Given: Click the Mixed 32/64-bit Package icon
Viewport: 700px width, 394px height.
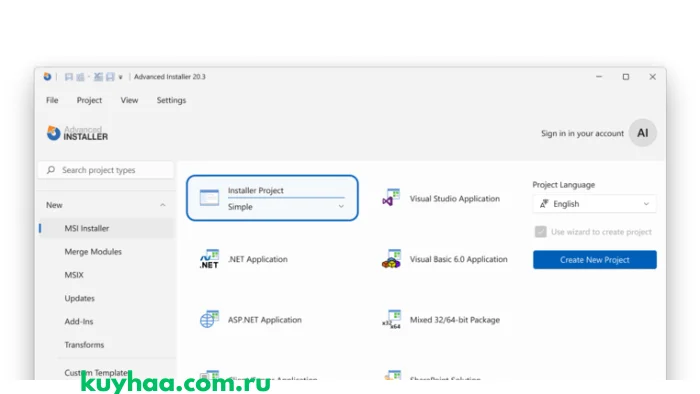Looking at the screenshot, I should pyautogui.click(x=391, y=319).
